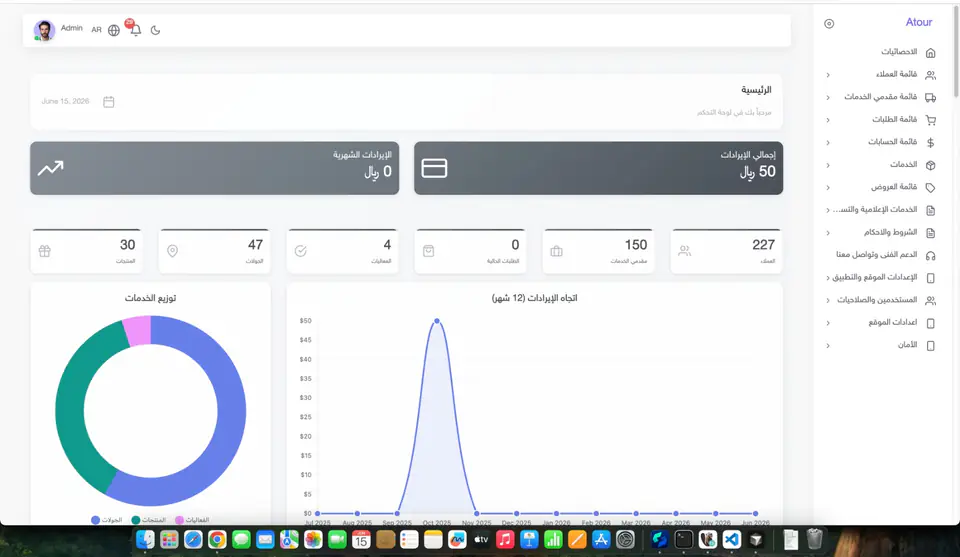Click the shopping bag icon on the 0 card
Viewport: 960px width, 557px height.
(x=428, y=251)
